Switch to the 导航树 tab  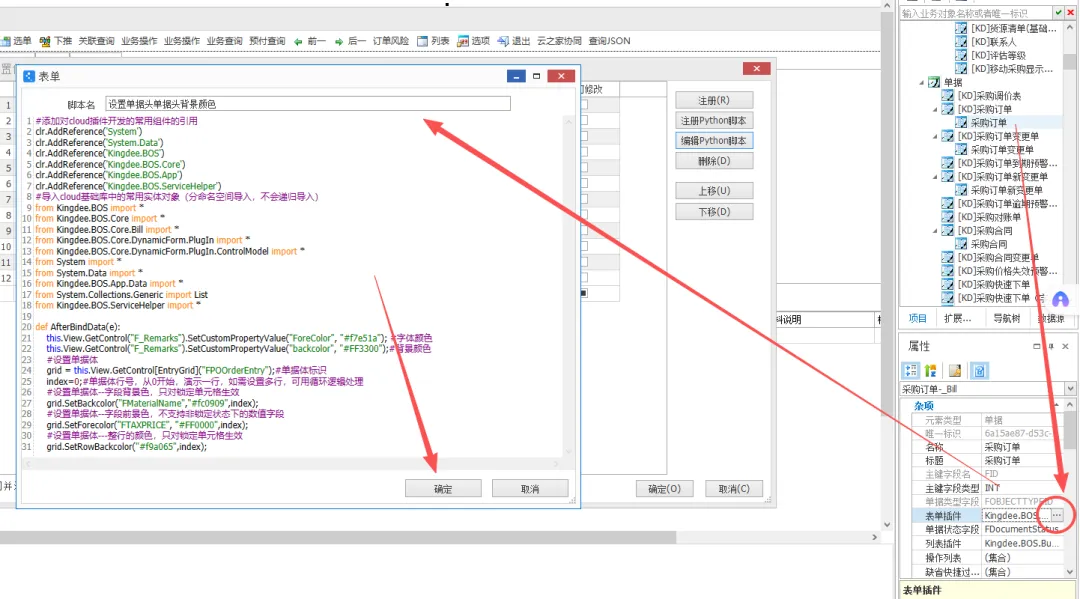(x=1006, y=318)
